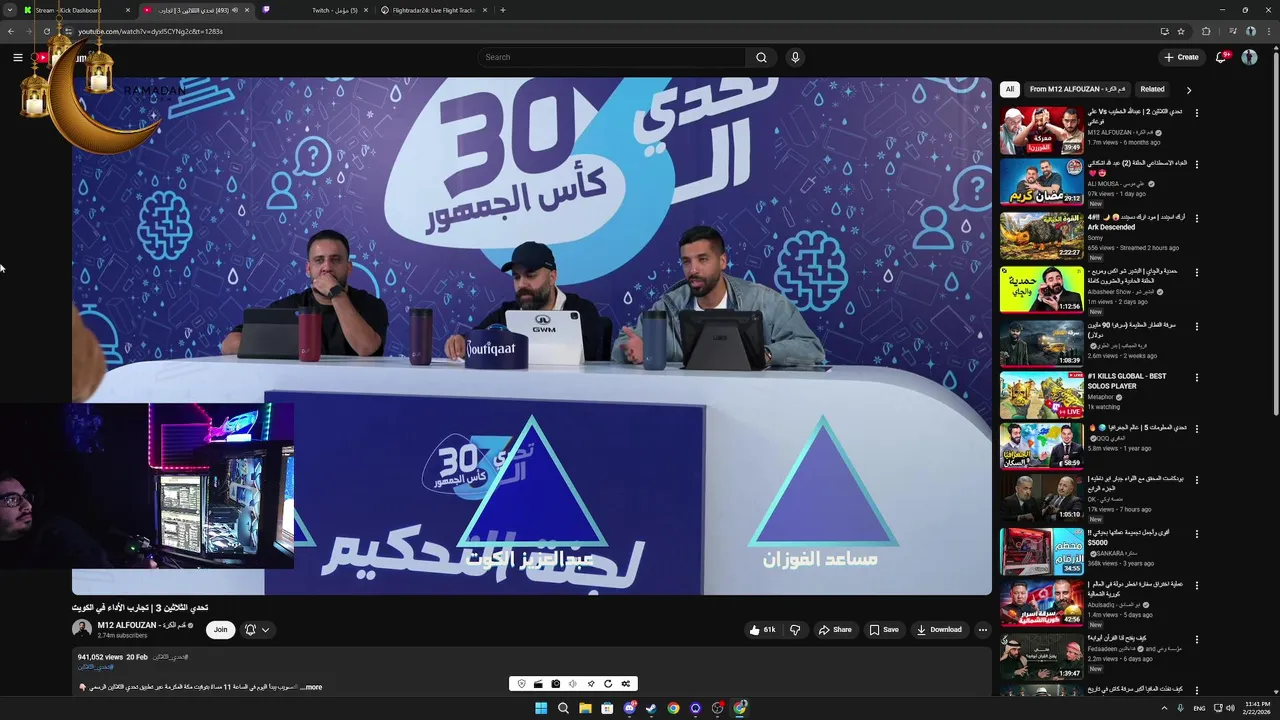This screenshot has height=720, width=1280.
Task: Open Chrome three-dot menu
Action: 1268,31
